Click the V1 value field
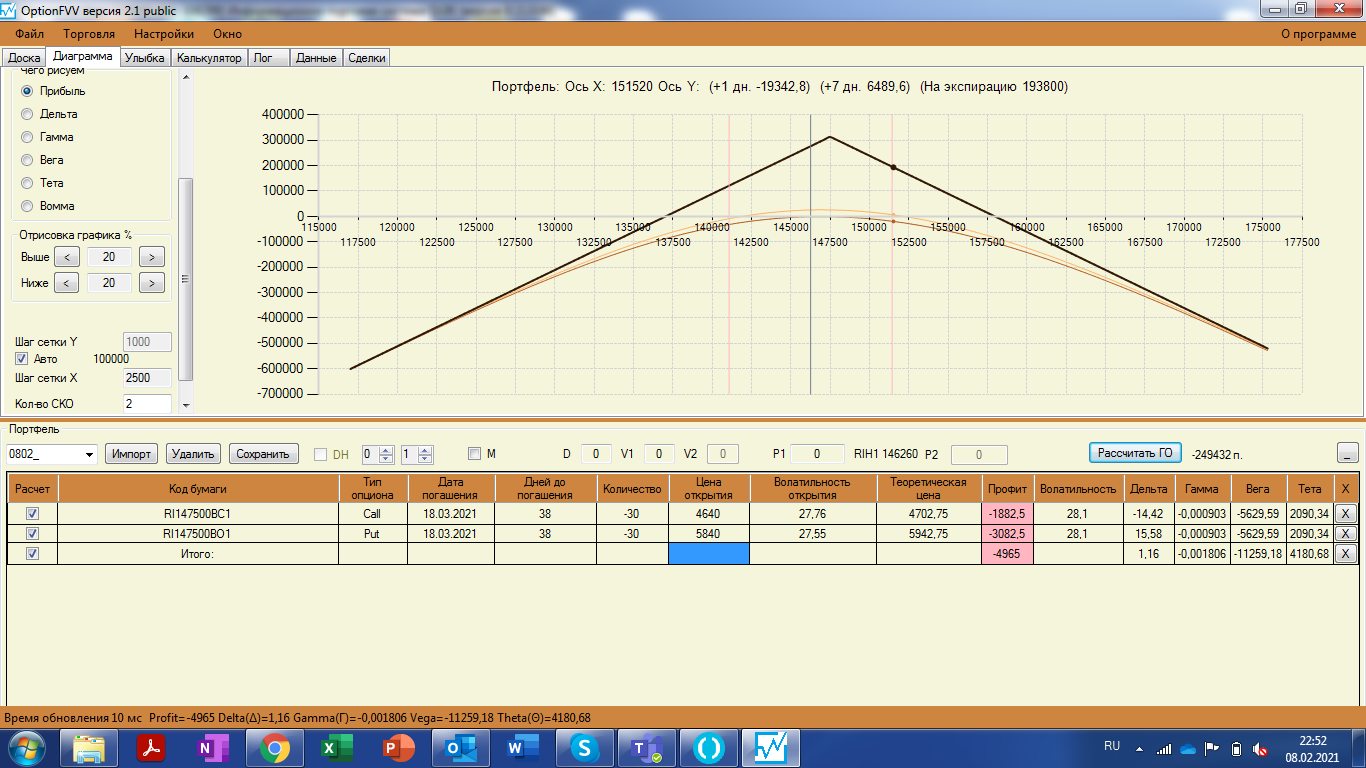The width and height of the screenshot is (1366, 768). [659, 454]
